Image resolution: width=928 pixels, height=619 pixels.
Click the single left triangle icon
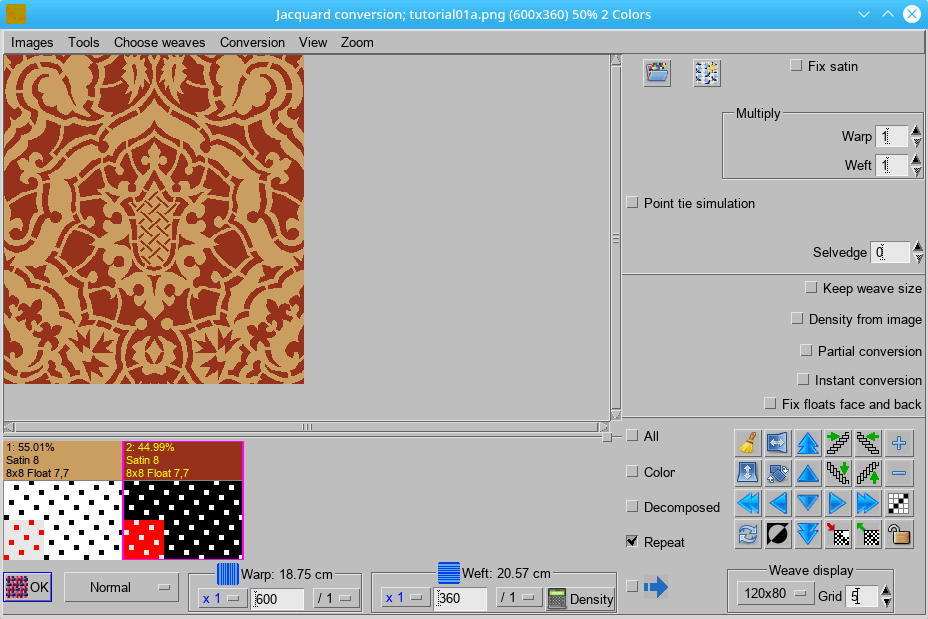pos(778,504)
